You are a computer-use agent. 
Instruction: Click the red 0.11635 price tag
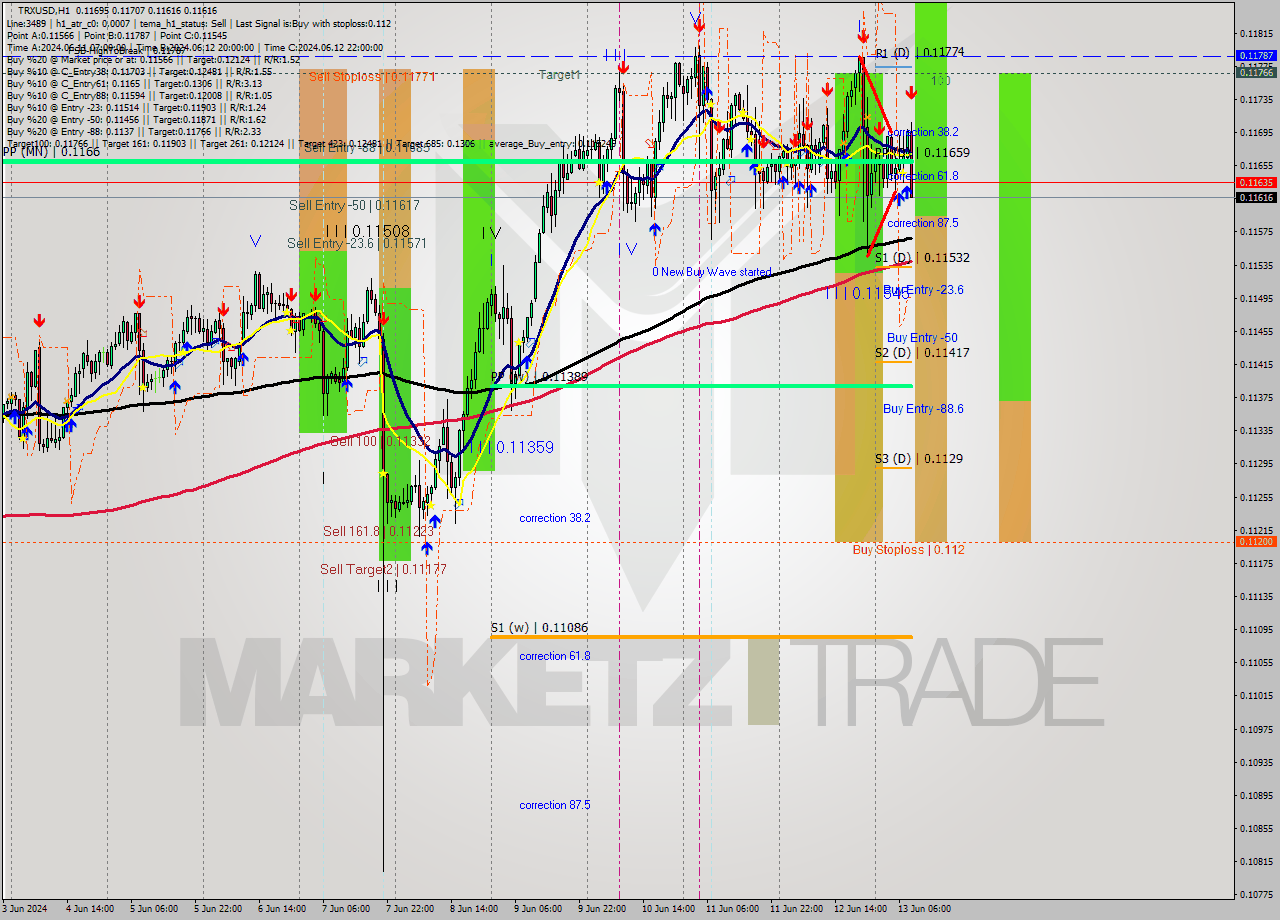tap(1257, 182)
